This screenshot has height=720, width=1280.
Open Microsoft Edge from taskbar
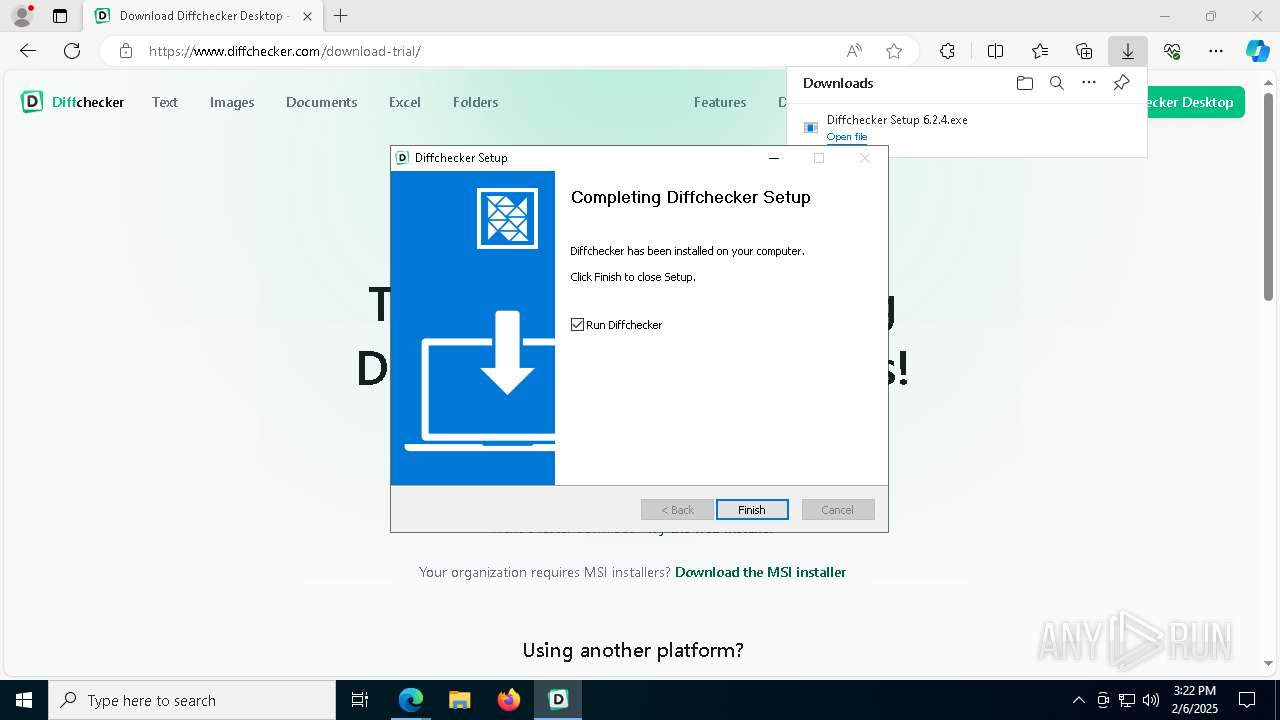411,700
